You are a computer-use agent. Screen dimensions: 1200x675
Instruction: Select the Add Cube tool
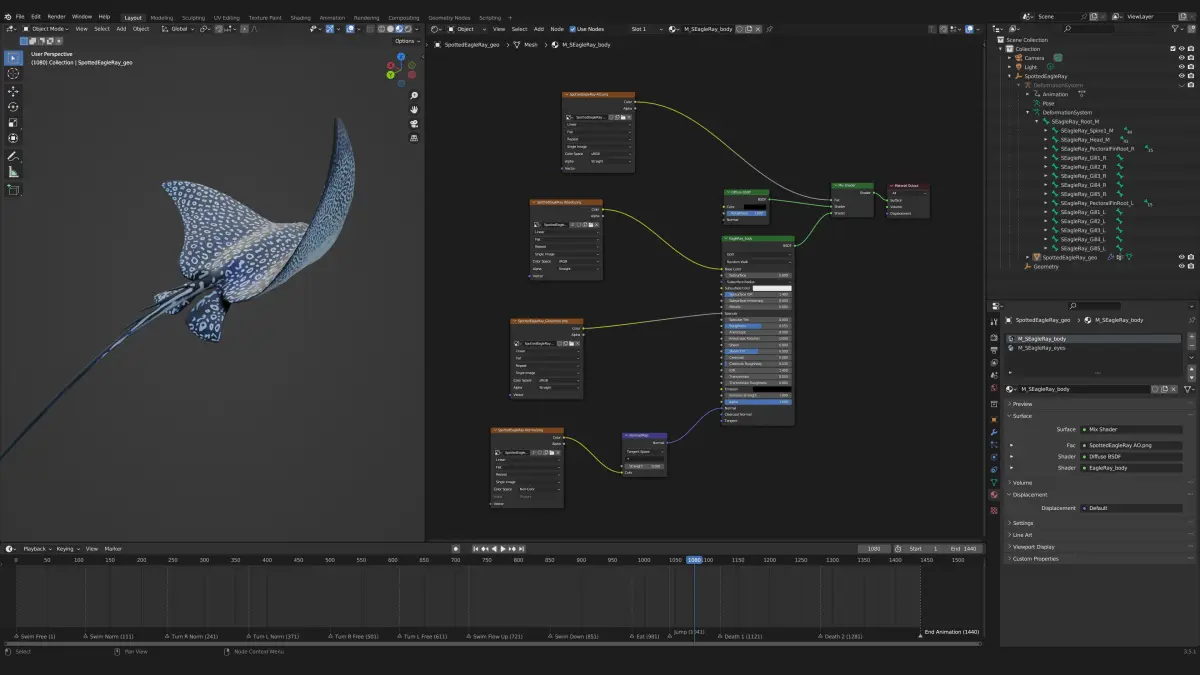tap(13, 190)
